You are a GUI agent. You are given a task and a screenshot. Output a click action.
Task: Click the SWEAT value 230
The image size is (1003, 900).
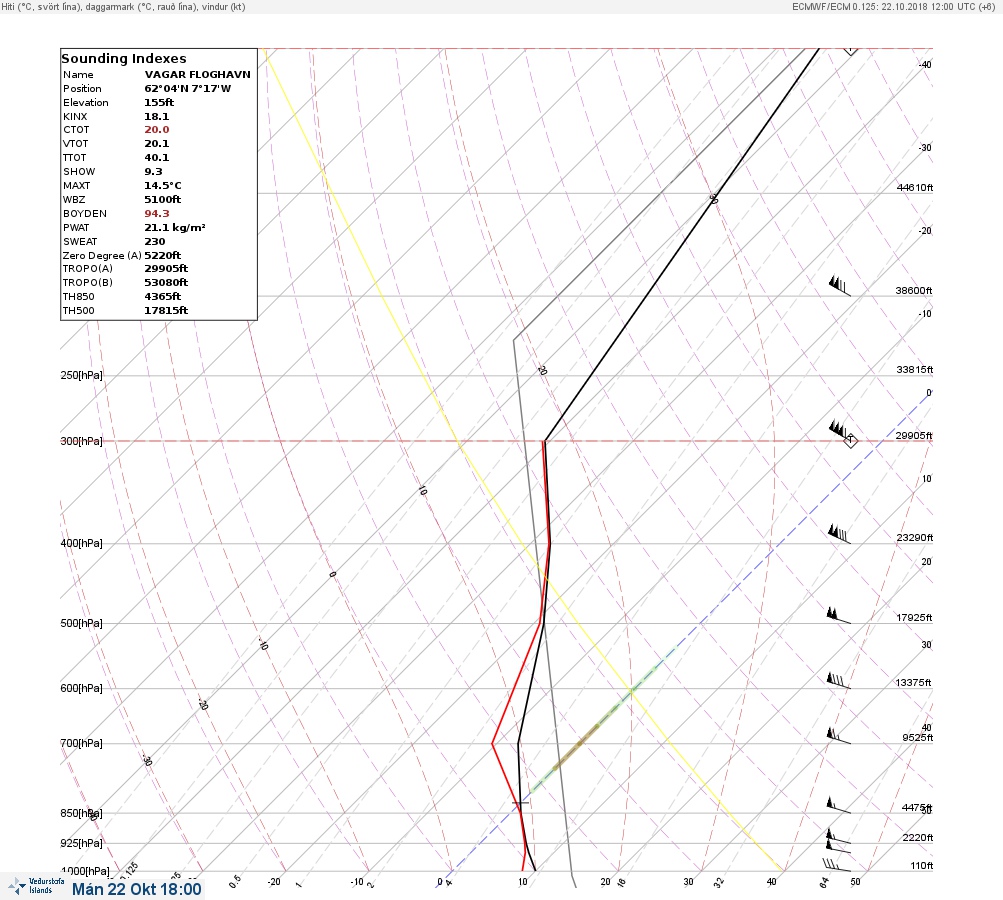(155, 242)
